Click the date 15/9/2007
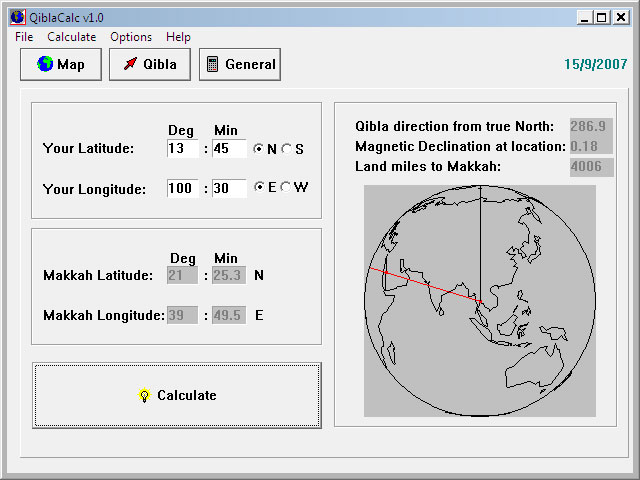640x480 pixels. coord(596,64)
